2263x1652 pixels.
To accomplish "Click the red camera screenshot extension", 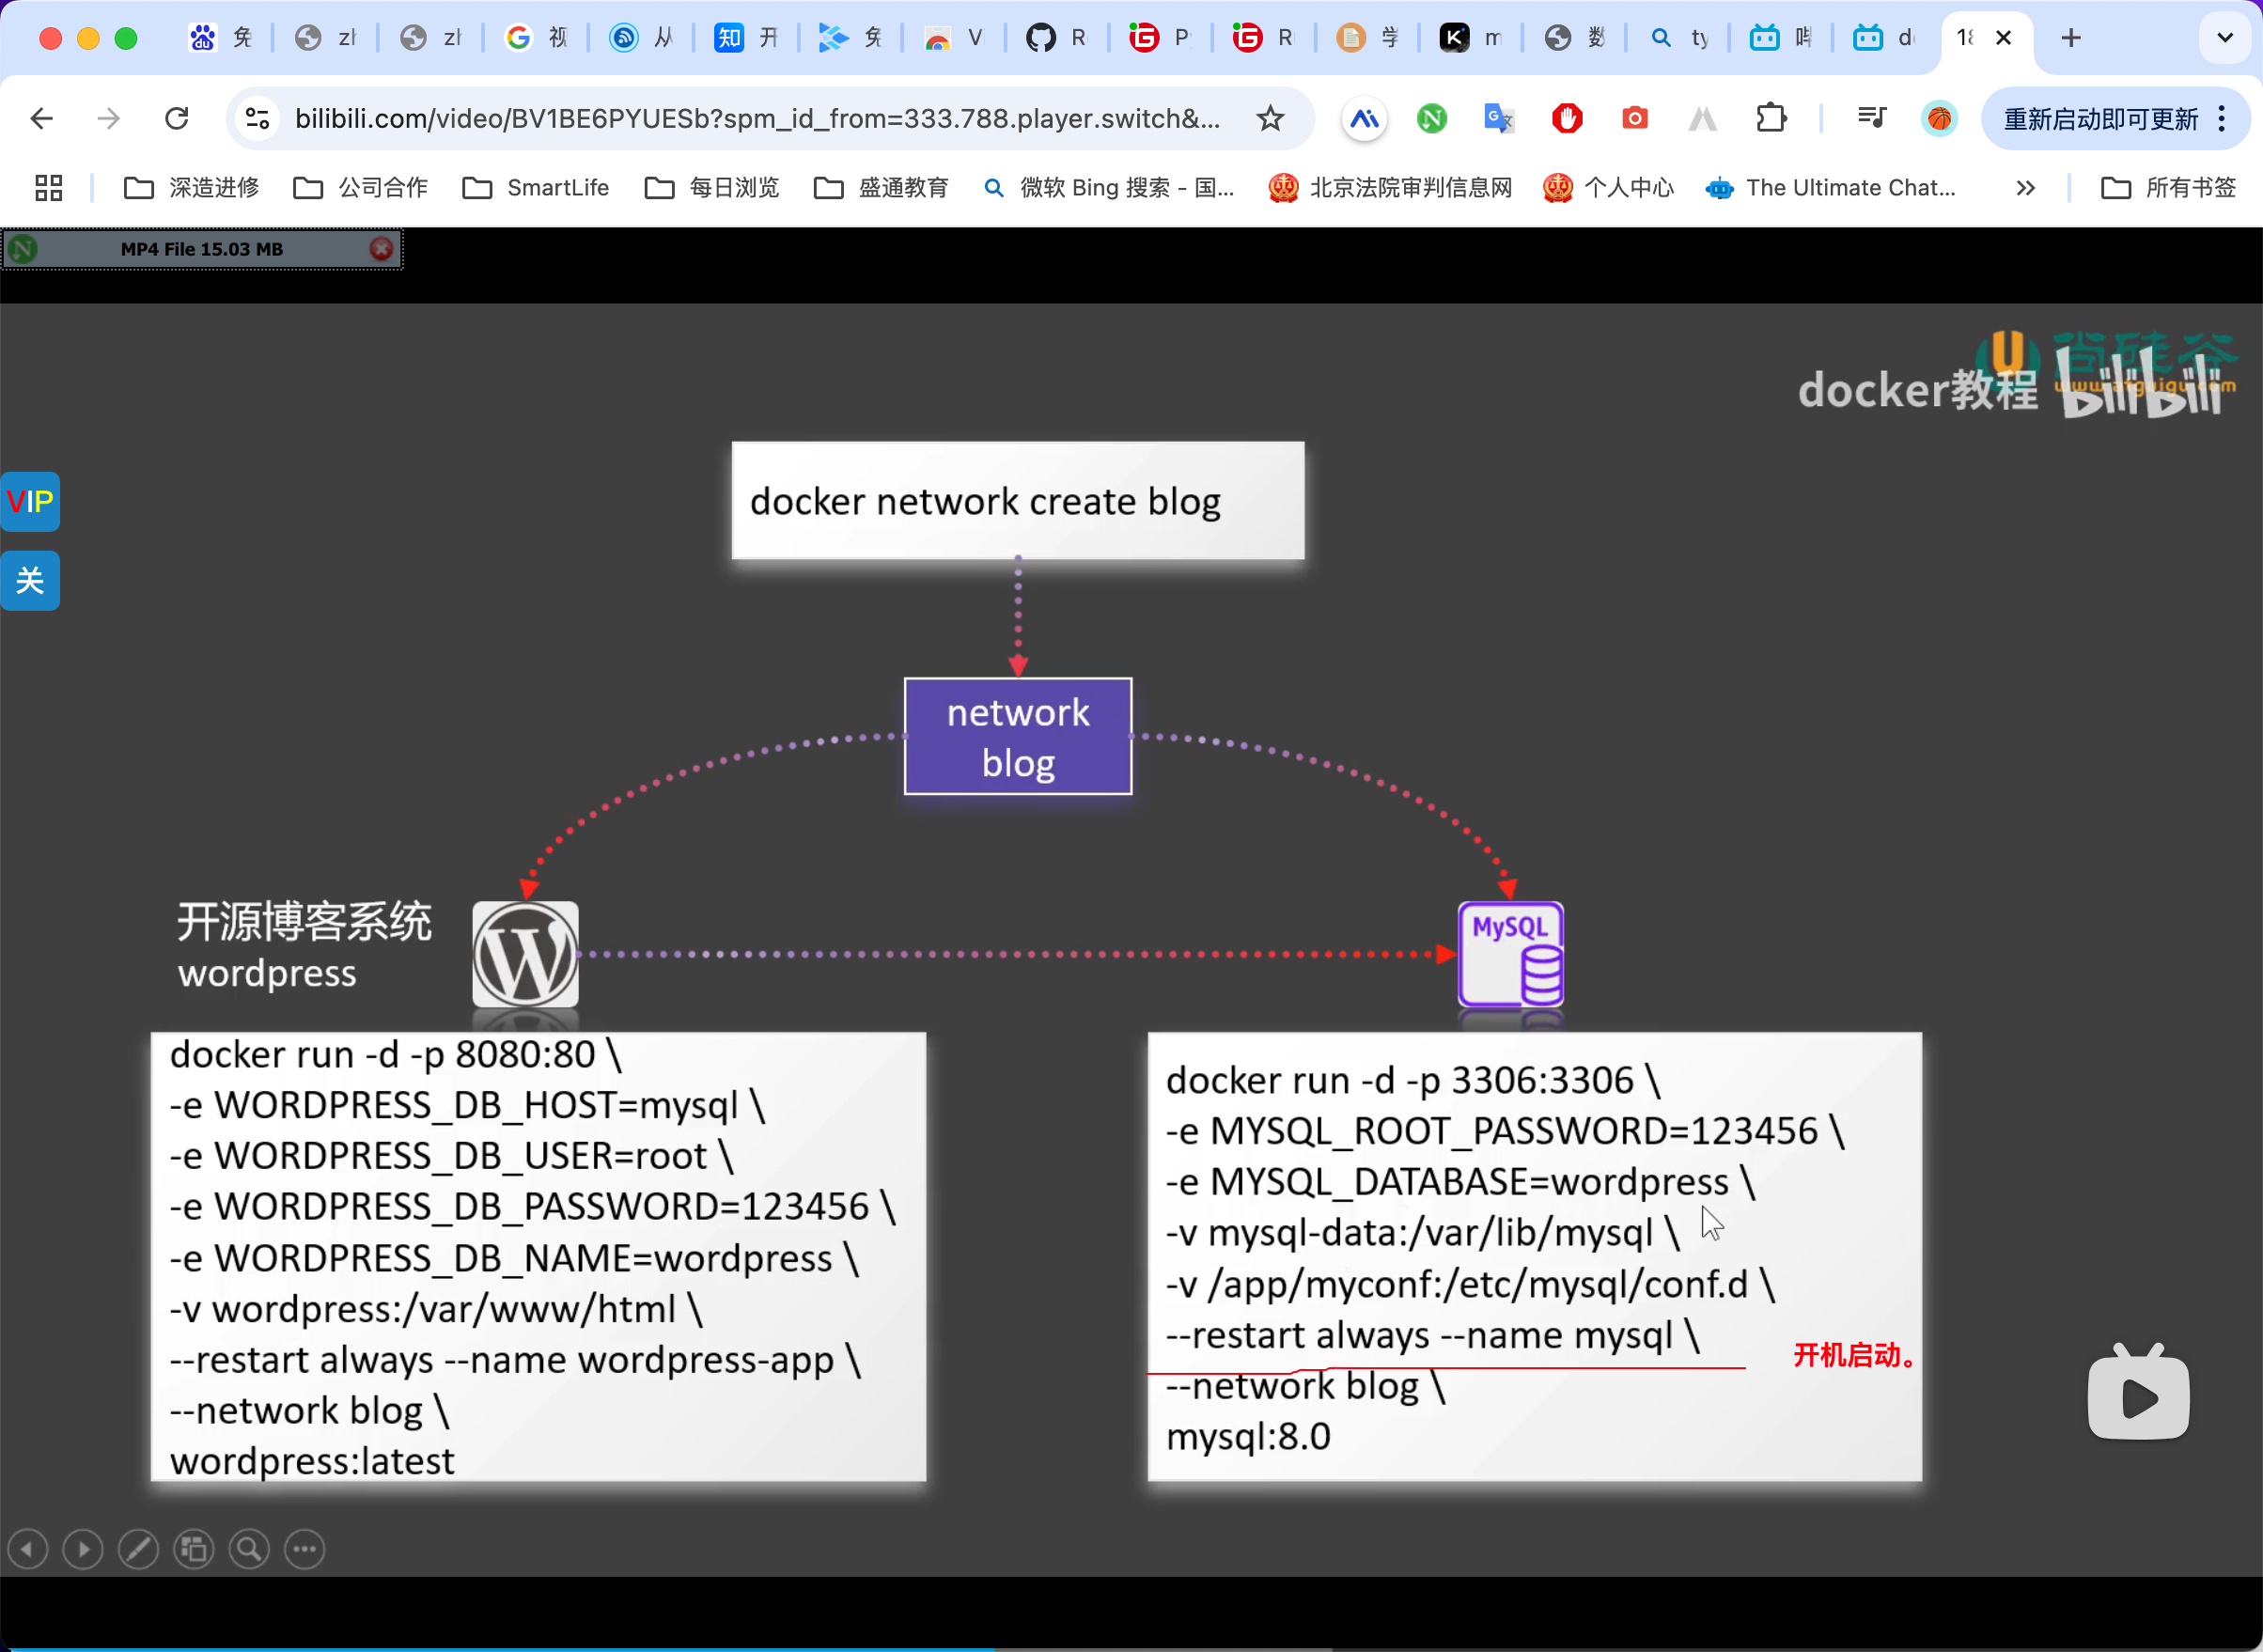I will tap(1634, 119).
